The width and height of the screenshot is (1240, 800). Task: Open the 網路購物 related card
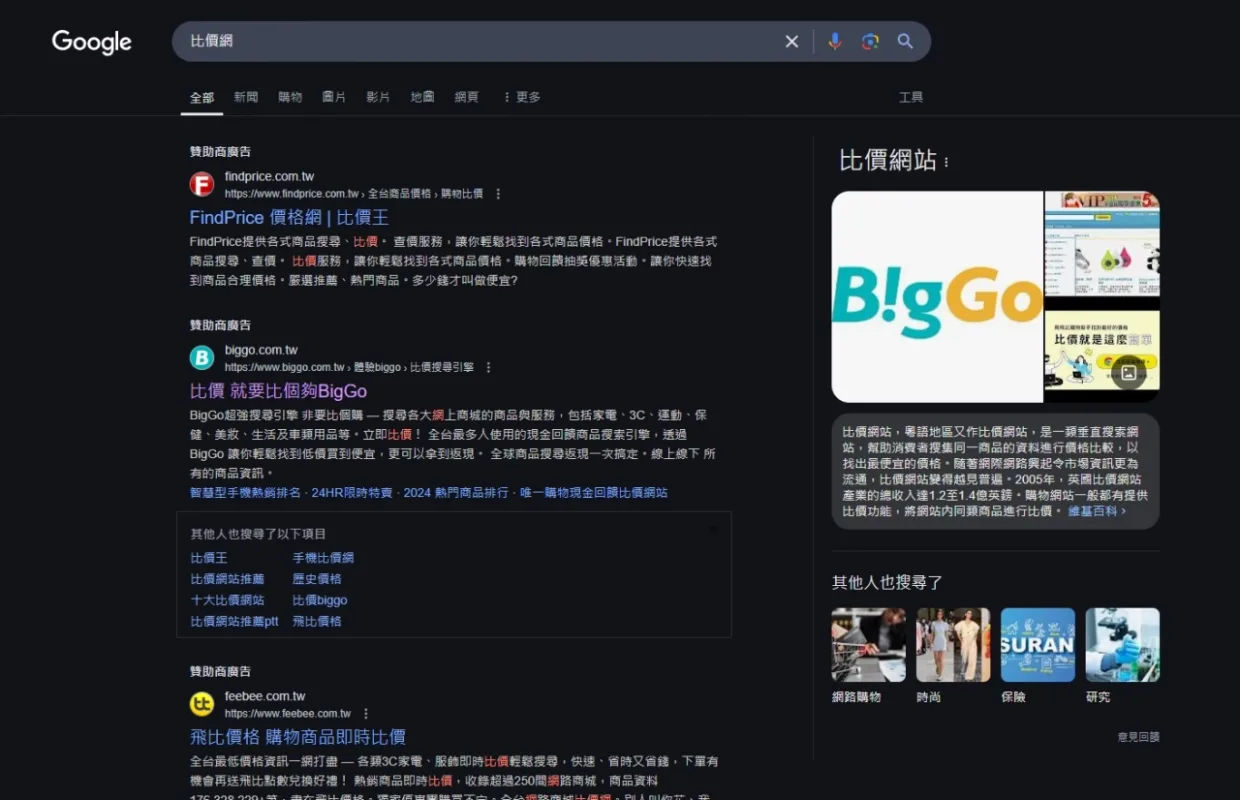tap(869, 656)
